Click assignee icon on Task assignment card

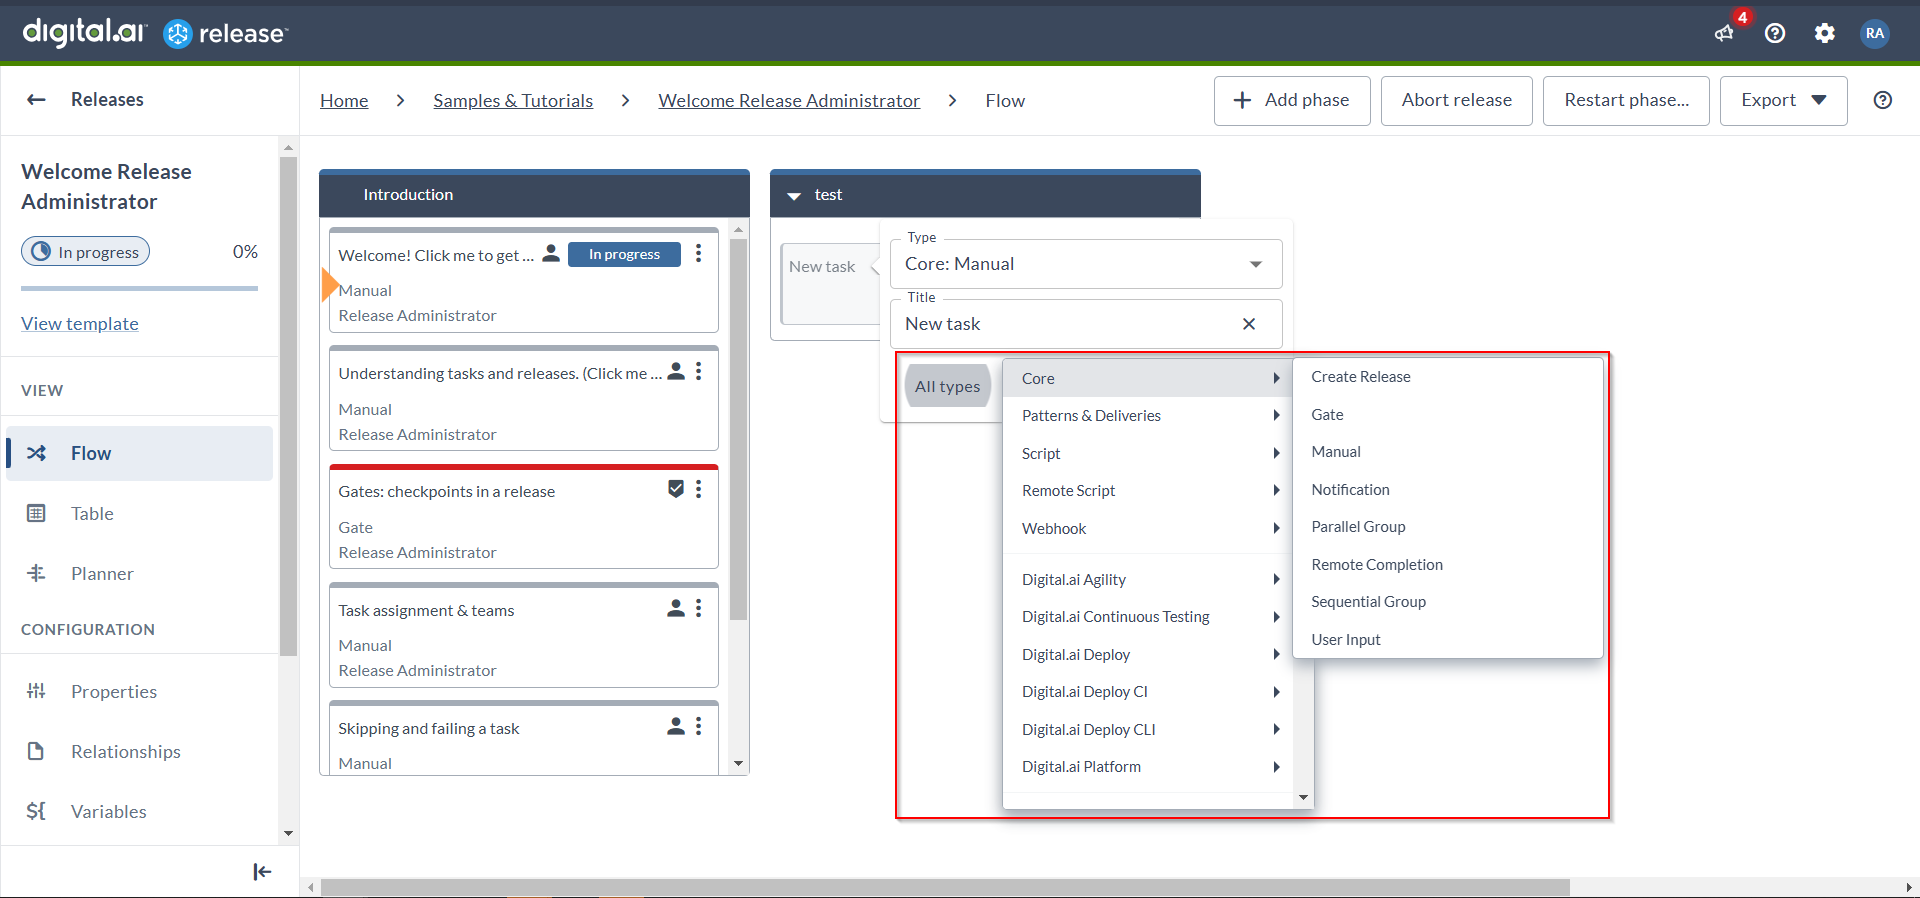(676, 608)
